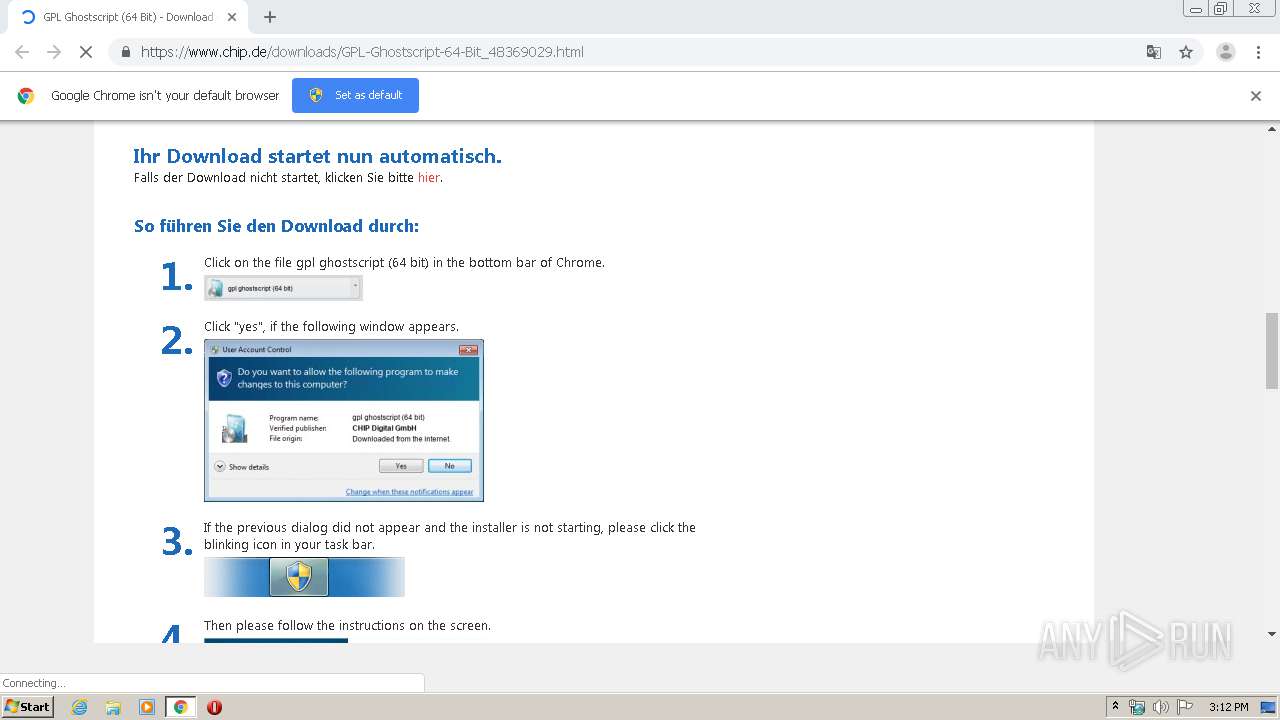
Task: Click the Google Chrome logo in infobar
Action: point(26,96)
